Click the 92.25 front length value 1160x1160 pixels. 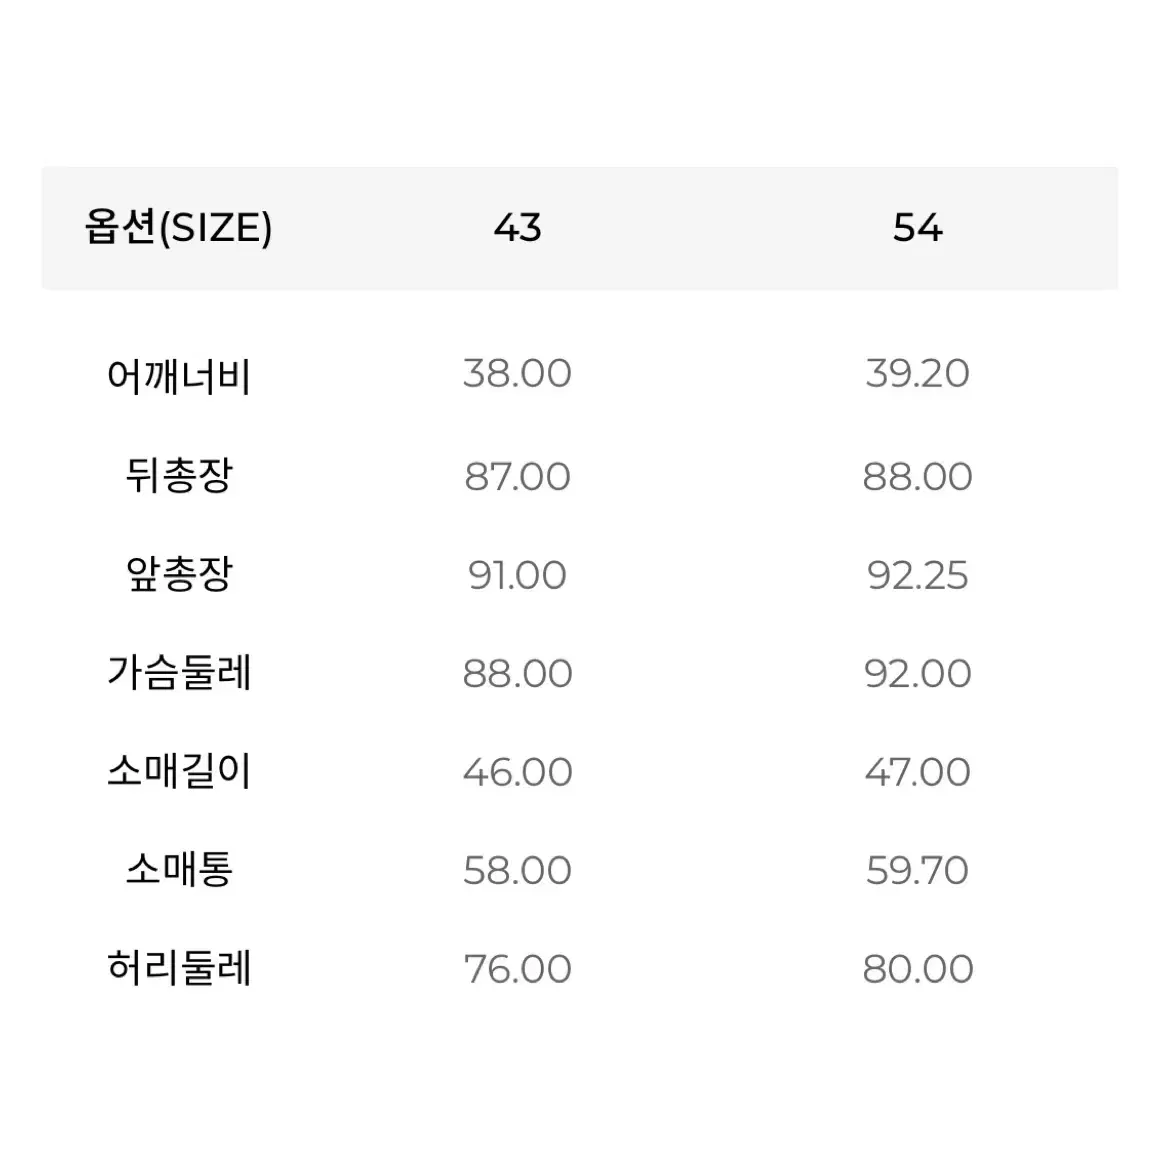coord(917,576)
